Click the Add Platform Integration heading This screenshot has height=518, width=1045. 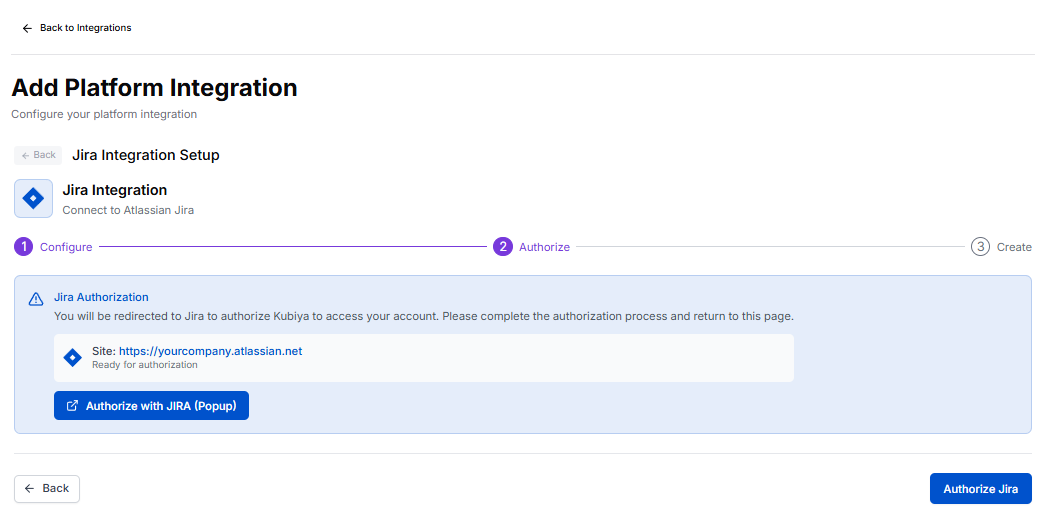pos(155,88)
